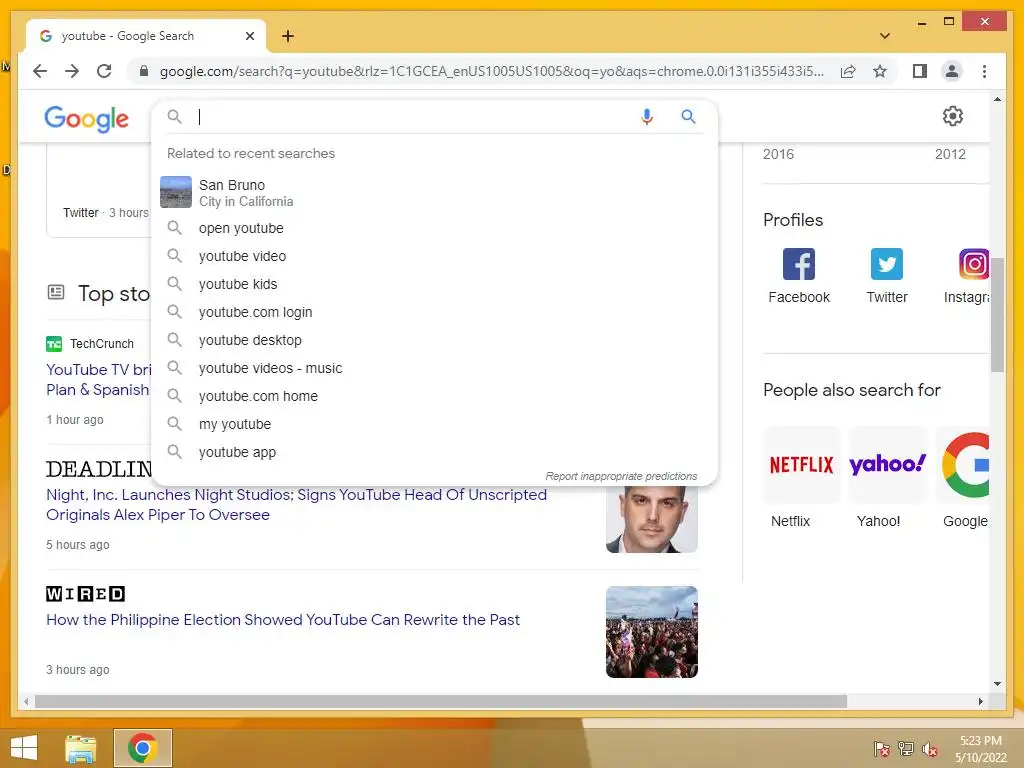Choose 'youtube videos - music' suggestion
This screenshot has width=1024, height=768.
[434, 368]
